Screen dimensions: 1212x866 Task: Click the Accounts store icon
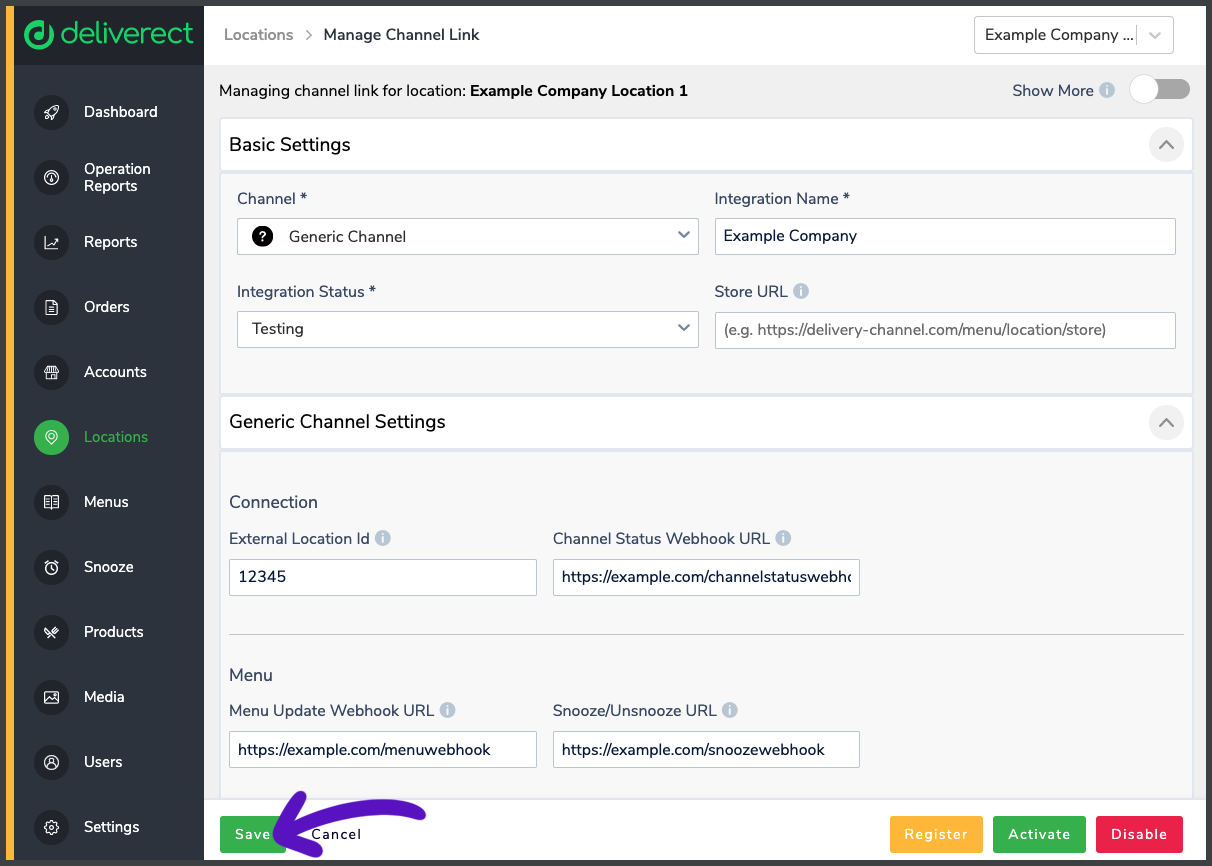[x=51, y=372]
